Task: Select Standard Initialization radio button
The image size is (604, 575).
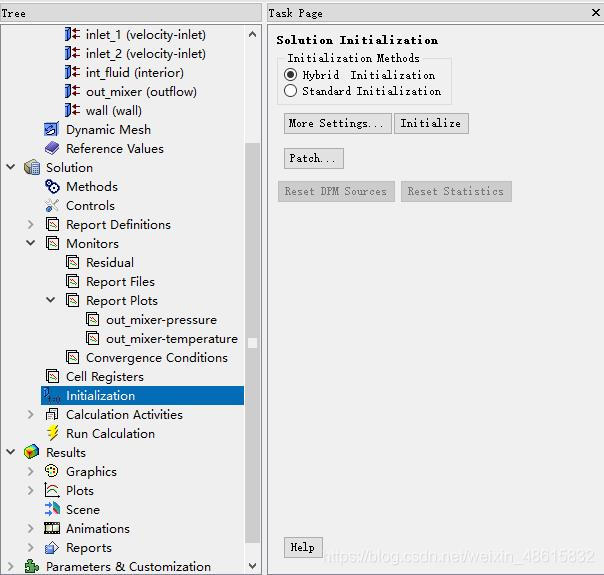Action: (x=291, y=91)
